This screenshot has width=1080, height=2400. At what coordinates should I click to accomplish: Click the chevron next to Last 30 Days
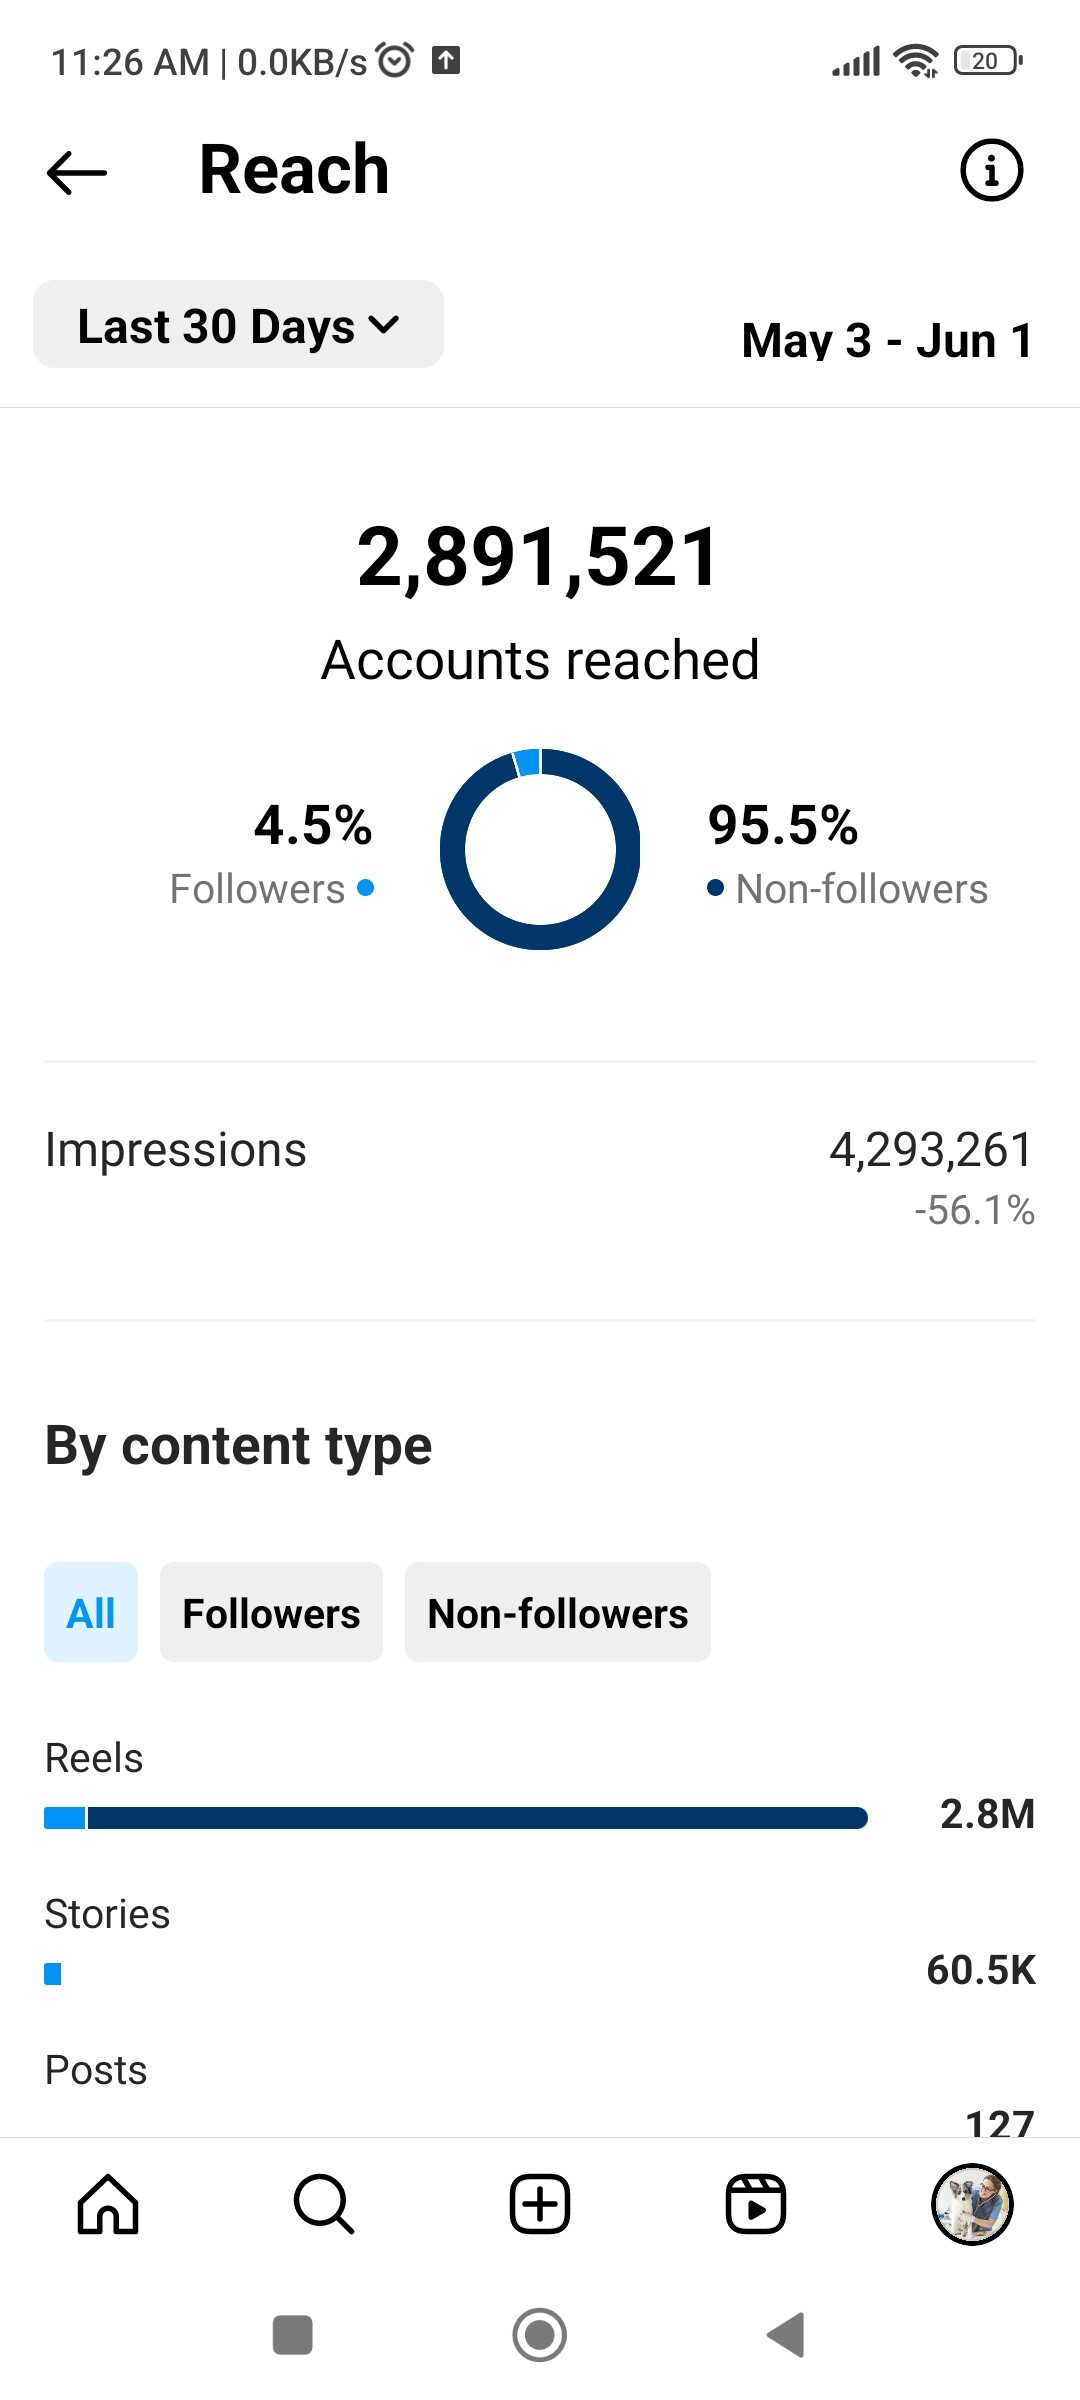pos(384,325)
